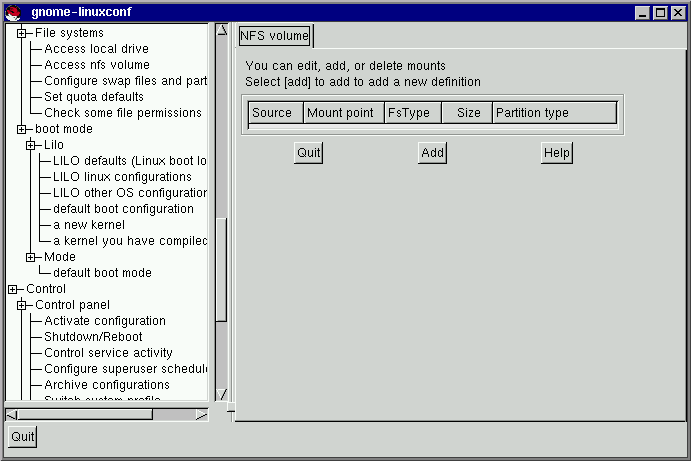Select the NFS volume tab
Viewport: 691px width, 461px height.
tap(274, 36)
